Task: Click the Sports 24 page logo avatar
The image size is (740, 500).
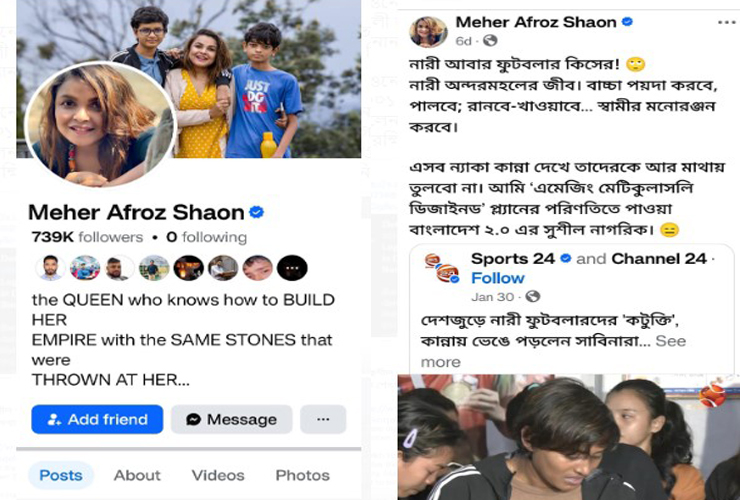Action: pos(442,268)
